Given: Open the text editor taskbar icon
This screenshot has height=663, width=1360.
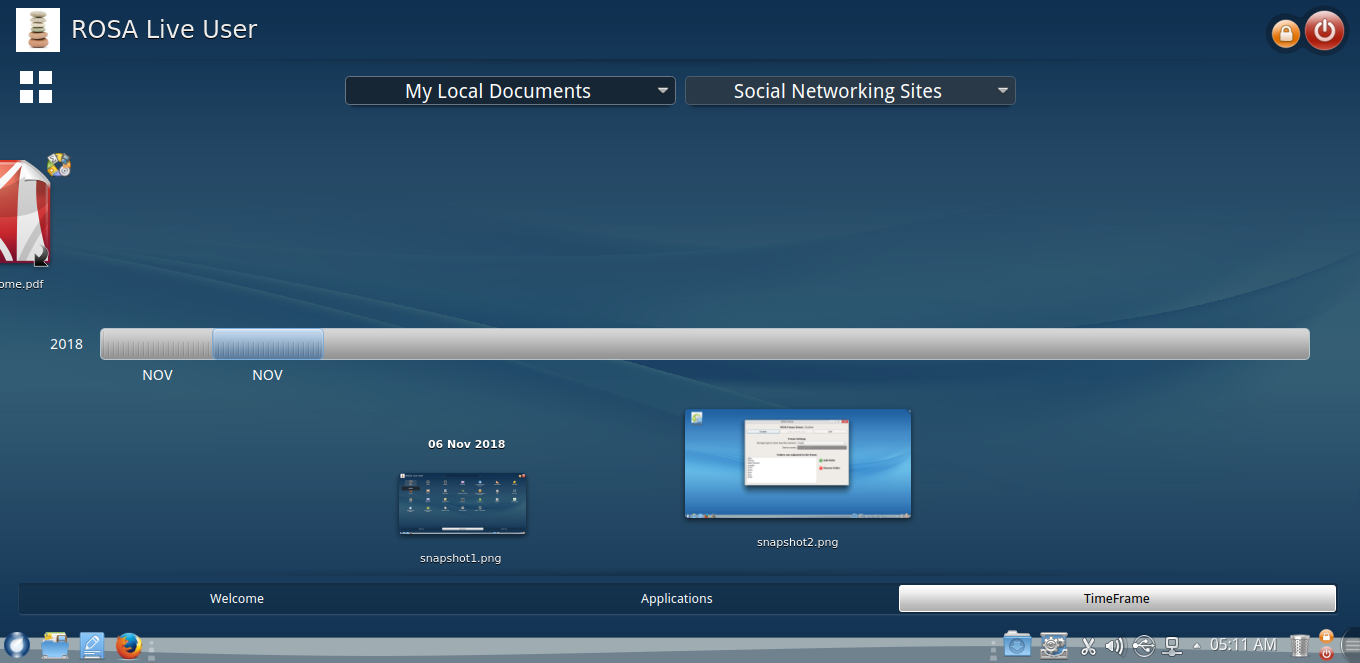Looking at the screenshot, I should tap(92, 646).
